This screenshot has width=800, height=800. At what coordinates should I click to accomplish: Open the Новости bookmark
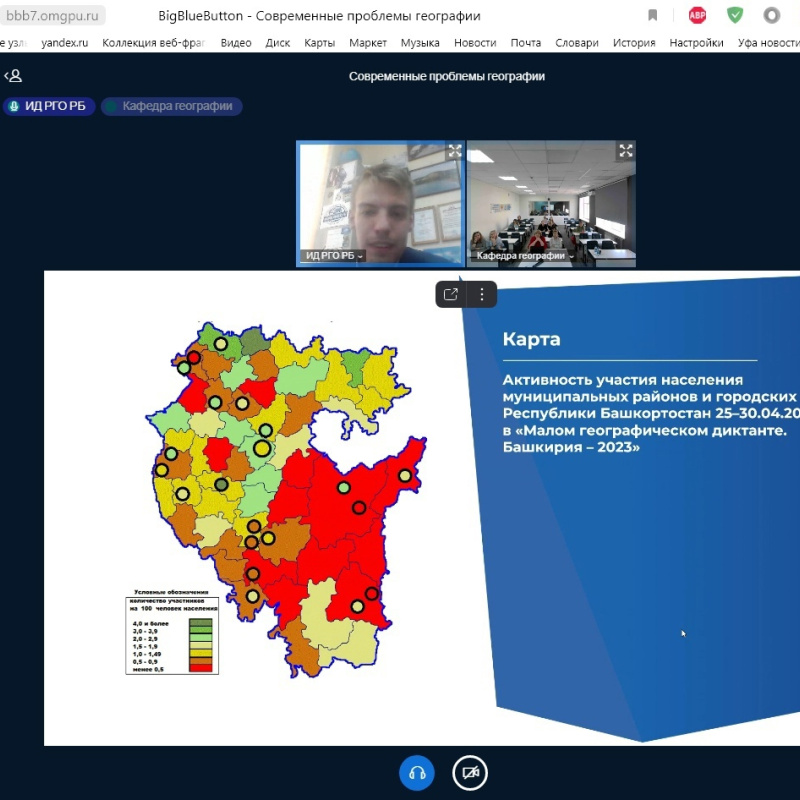pyautogui.click(x=475, y=43)
